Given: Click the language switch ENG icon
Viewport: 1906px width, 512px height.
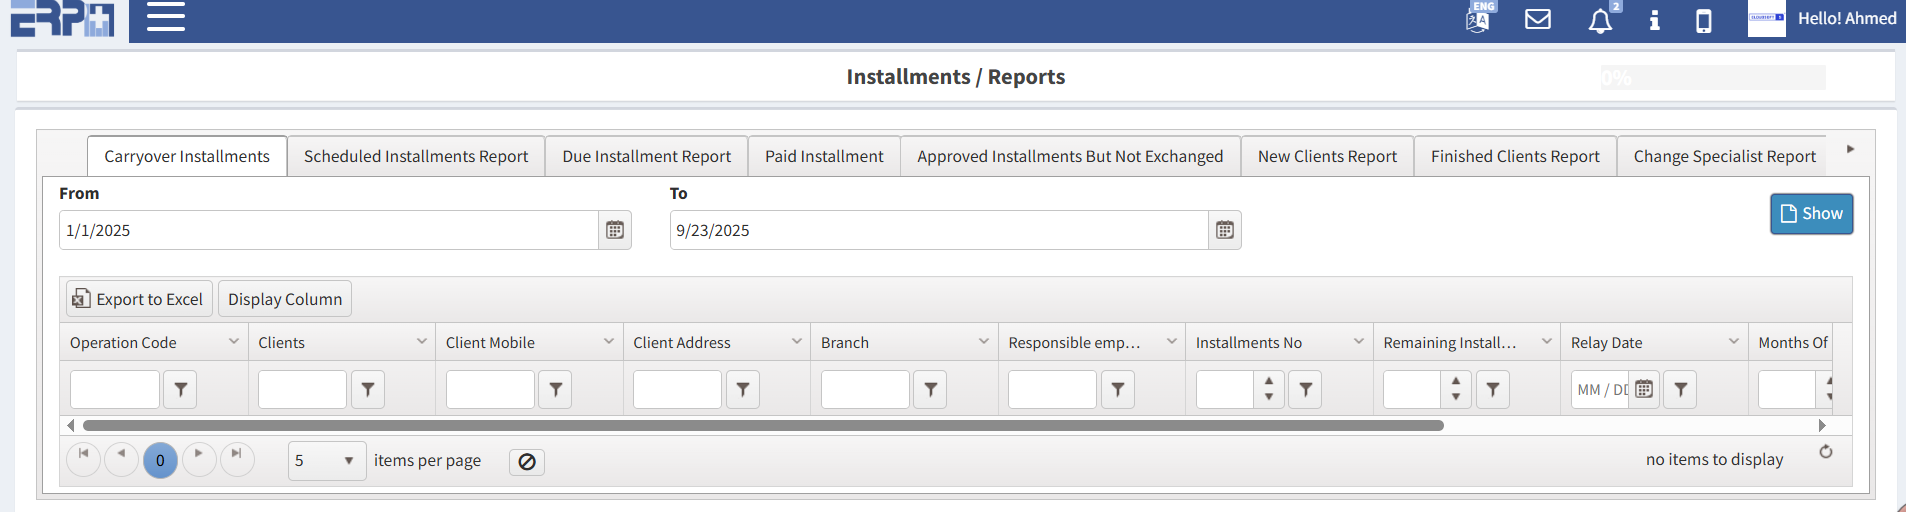Looking at the screenshot, I should pos(1478,18).
